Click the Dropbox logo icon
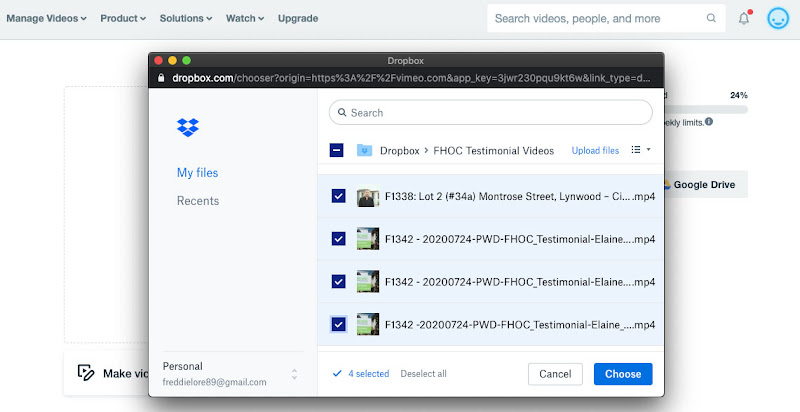 [188, 127]
